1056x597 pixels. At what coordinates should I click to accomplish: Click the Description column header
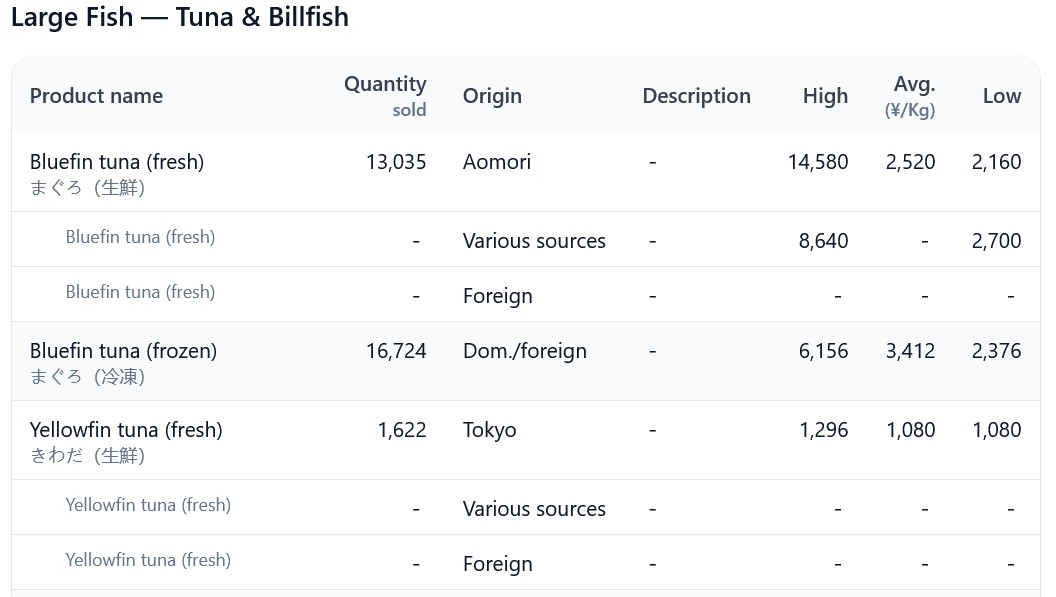pos(696,96)
